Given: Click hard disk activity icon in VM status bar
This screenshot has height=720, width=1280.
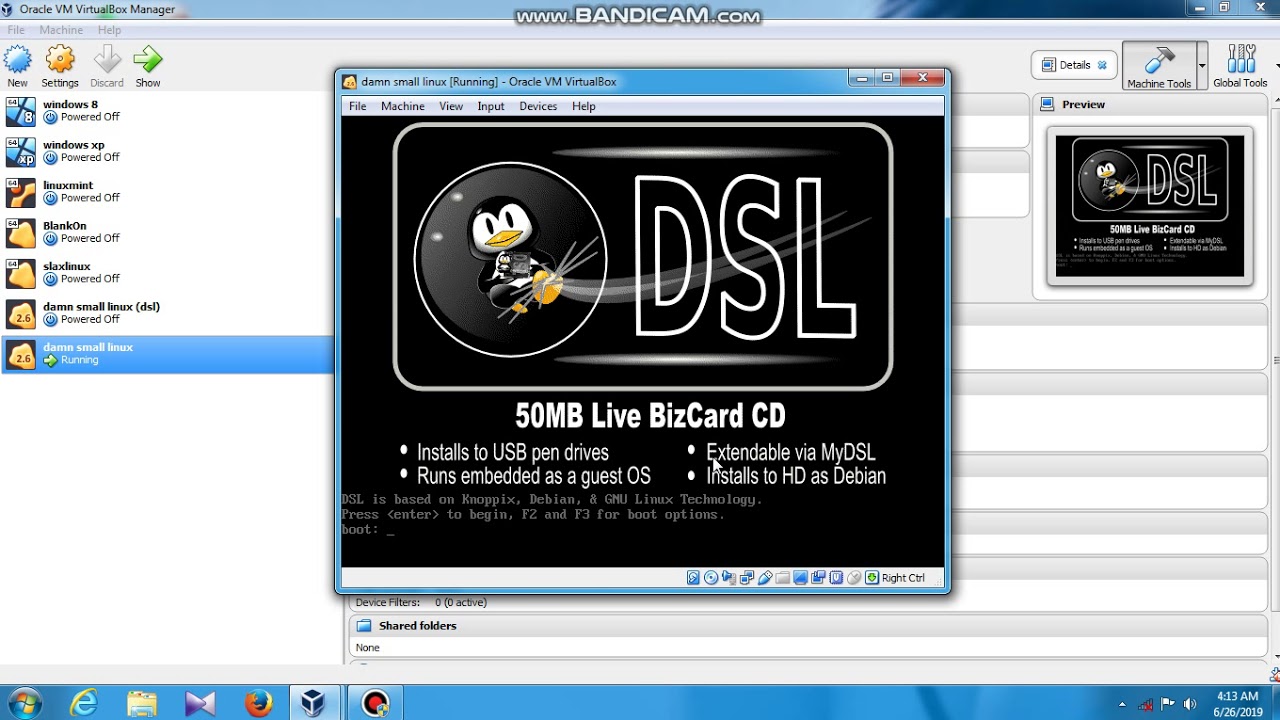Looking at the screenshot, I should tap(693, 578).
